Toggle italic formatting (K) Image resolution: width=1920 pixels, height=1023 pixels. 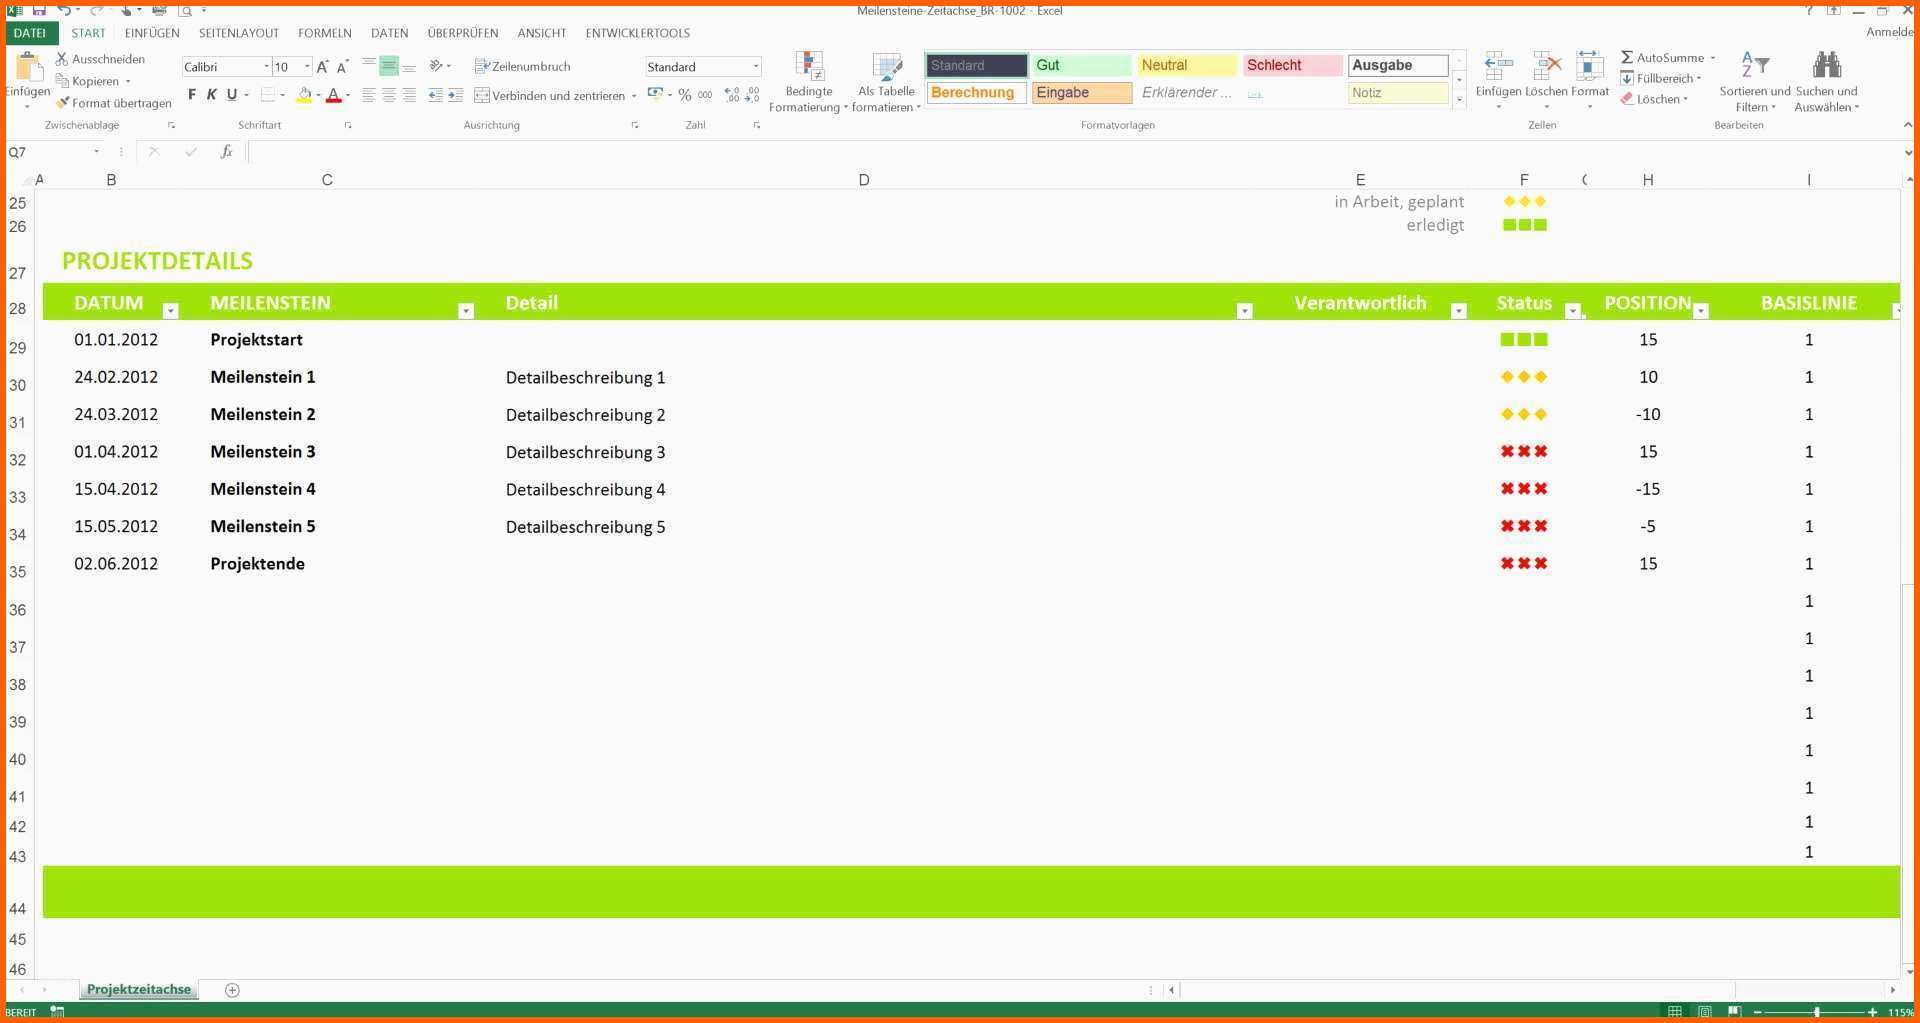212,95
